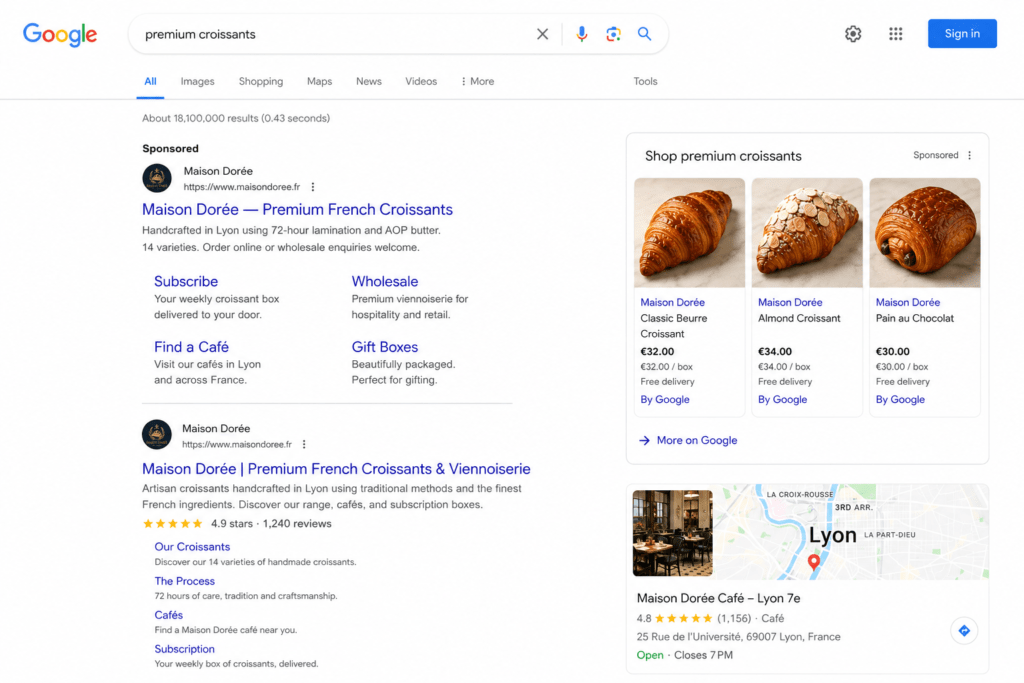The image size is (1024, 683).
Task: Open Maison Dorée Café – Lyon 7e listing
Action: point(718,598)
